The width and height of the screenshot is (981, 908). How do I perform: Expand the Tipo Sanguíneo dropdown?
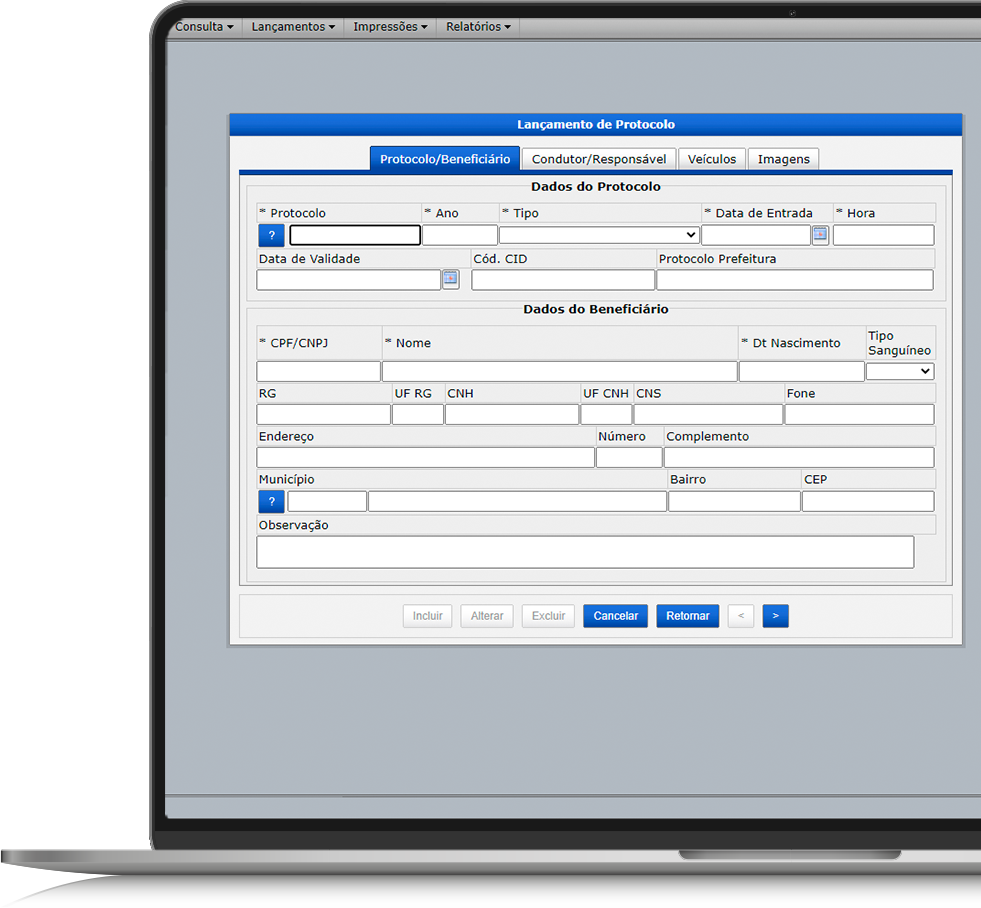900,371
